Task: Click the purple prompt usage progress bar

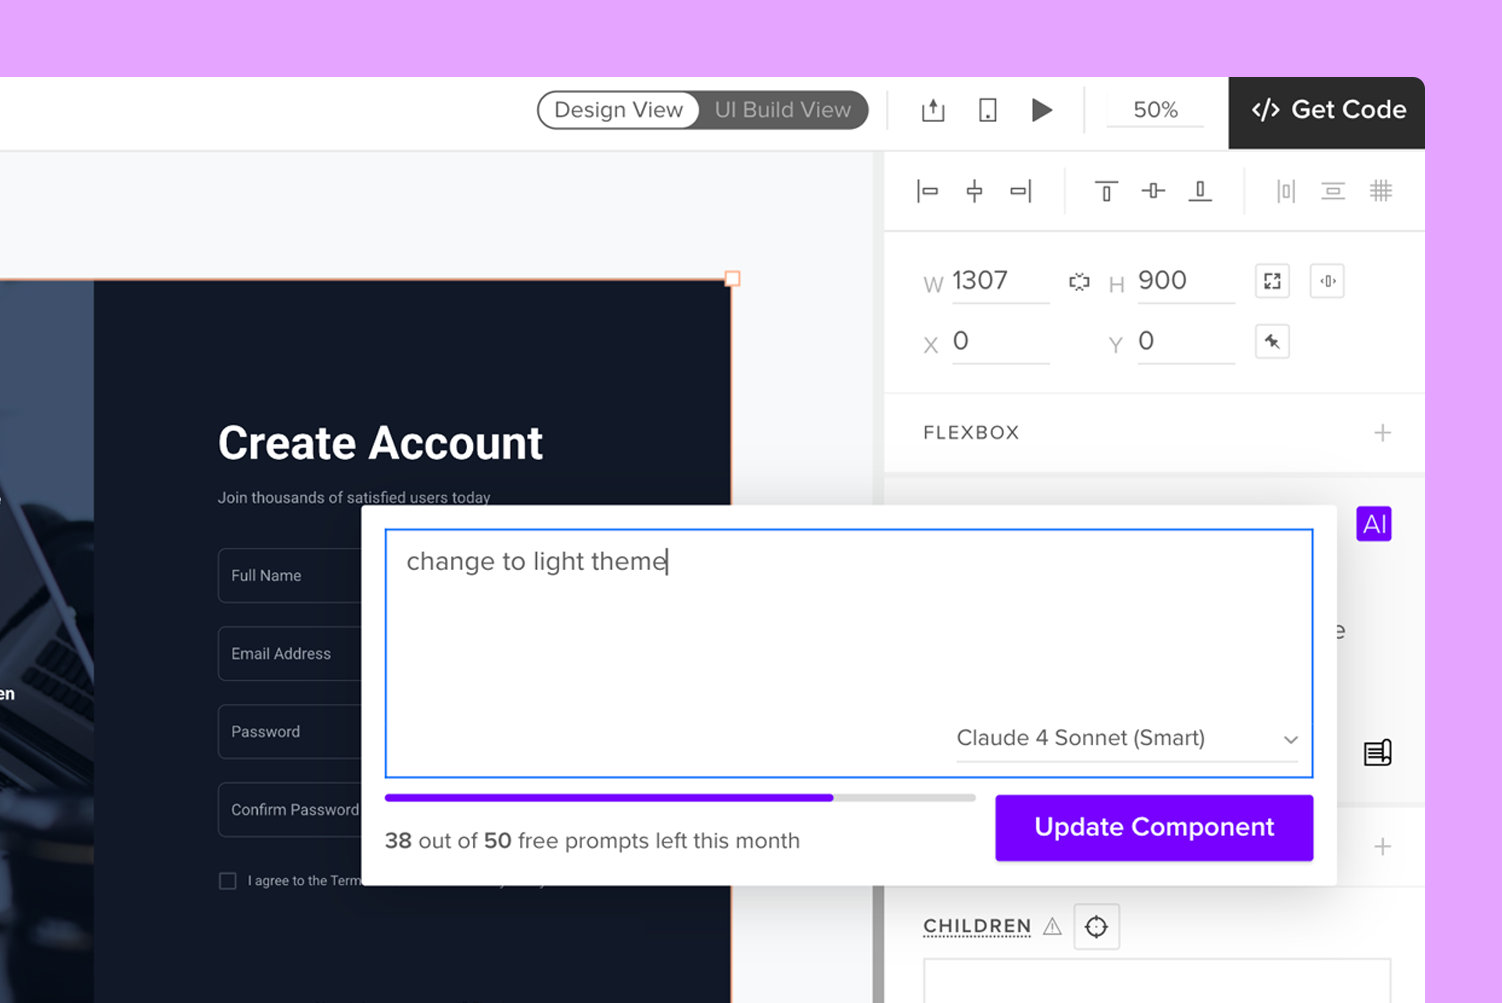Action: 609,798
